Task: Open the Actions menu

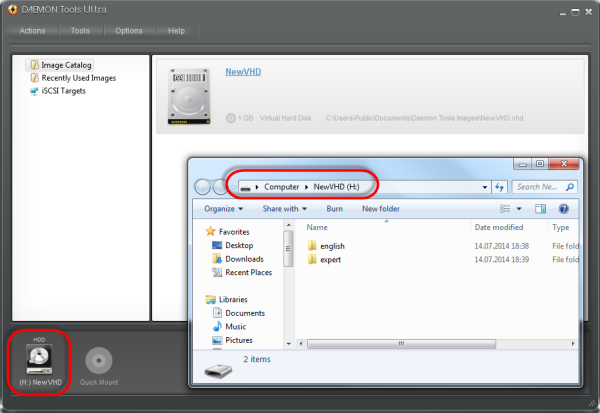Action: click(33, 31)
